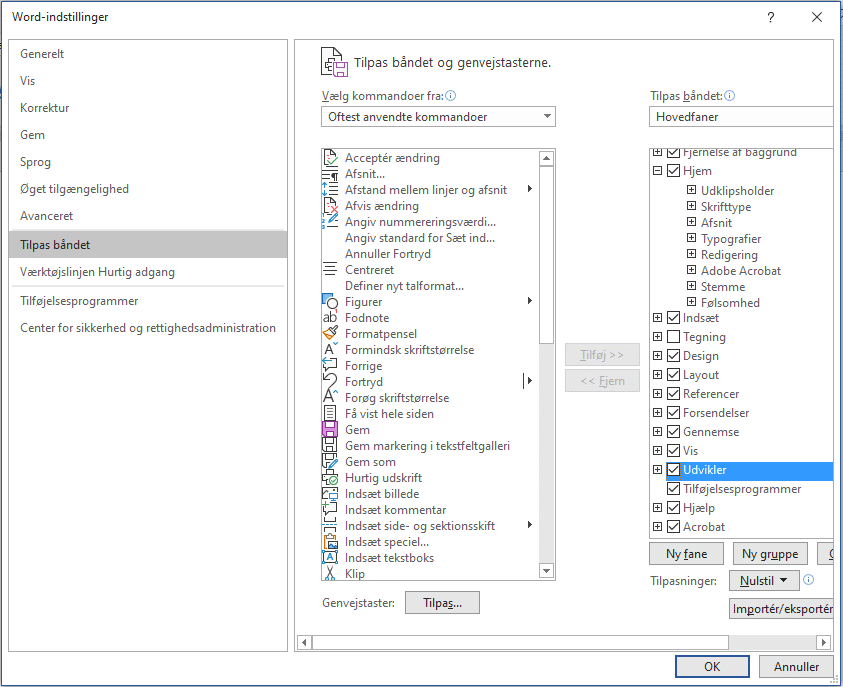Select the Centreret alignment icon
The height and width of the screenshot is (687, 843).
coord(330,270)
